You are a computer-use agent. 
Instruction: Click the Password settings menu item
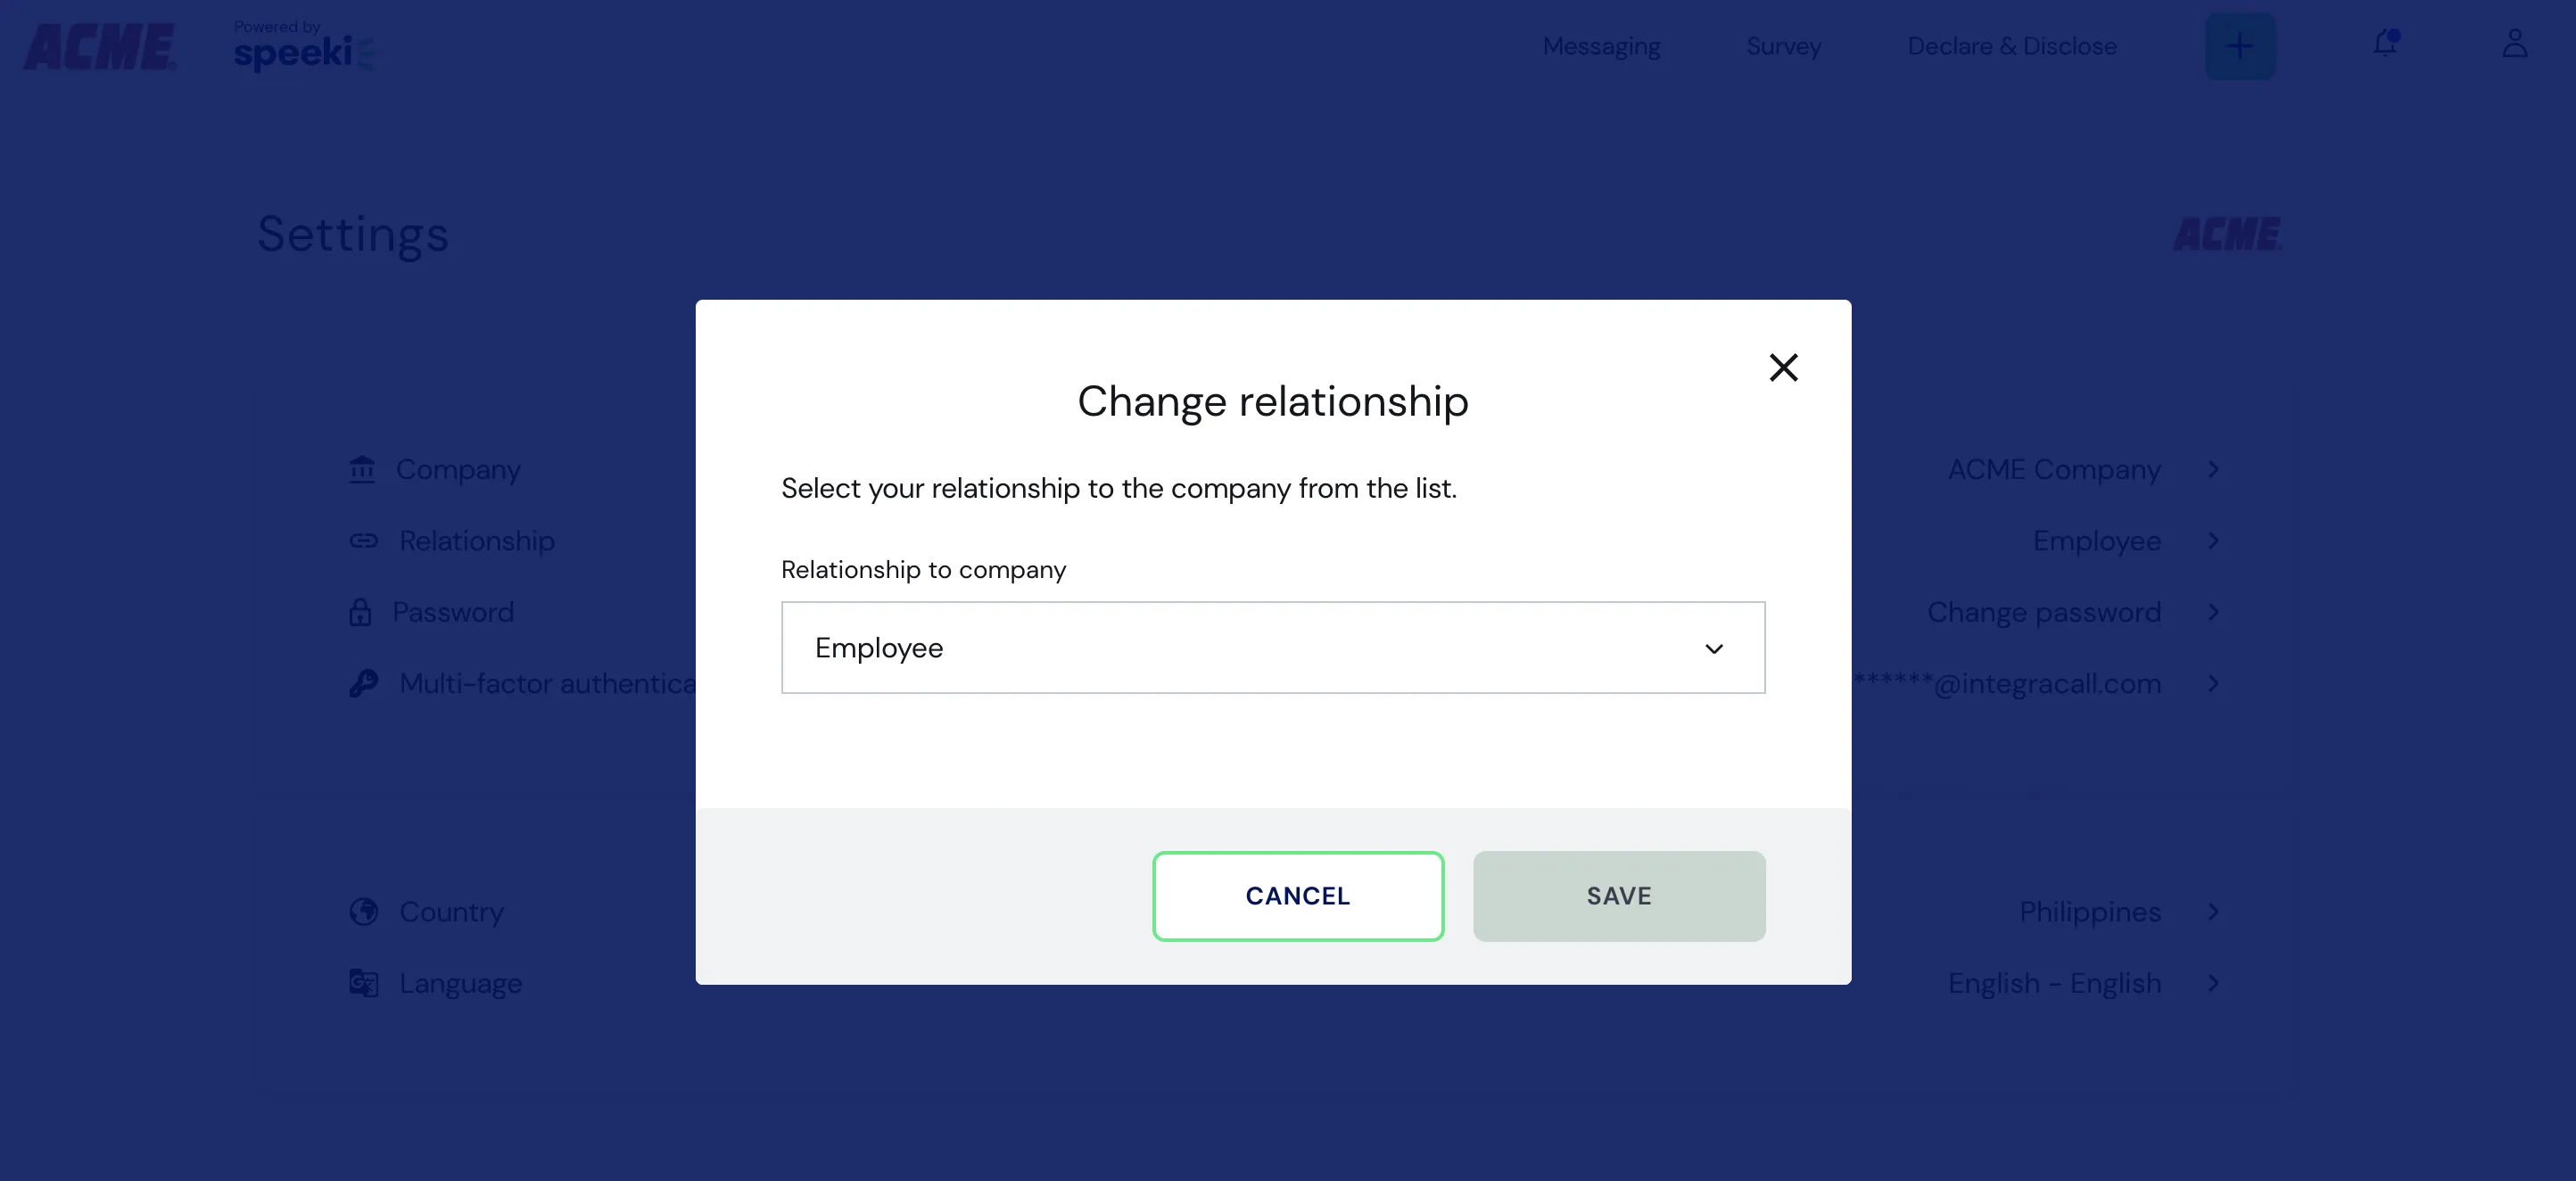(x=453, y=611)
